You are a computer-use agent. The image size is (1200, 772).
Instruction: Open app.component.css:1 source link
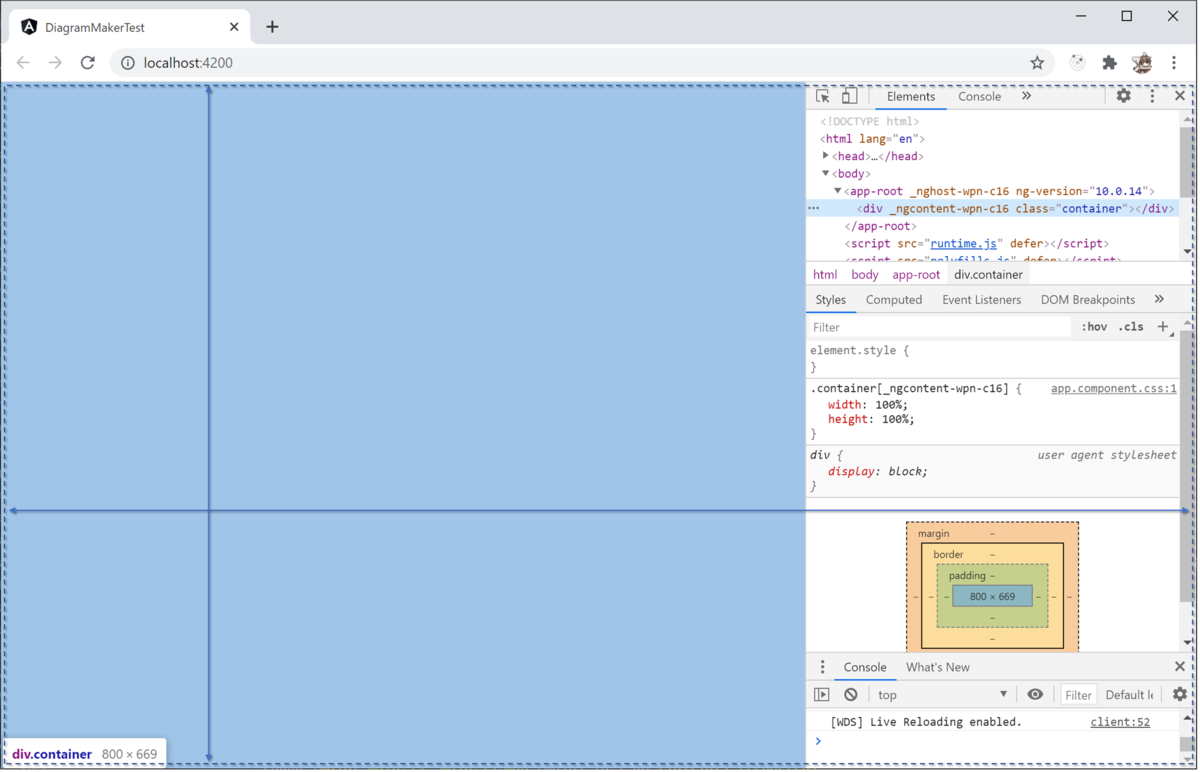[x=1113, y=388]
